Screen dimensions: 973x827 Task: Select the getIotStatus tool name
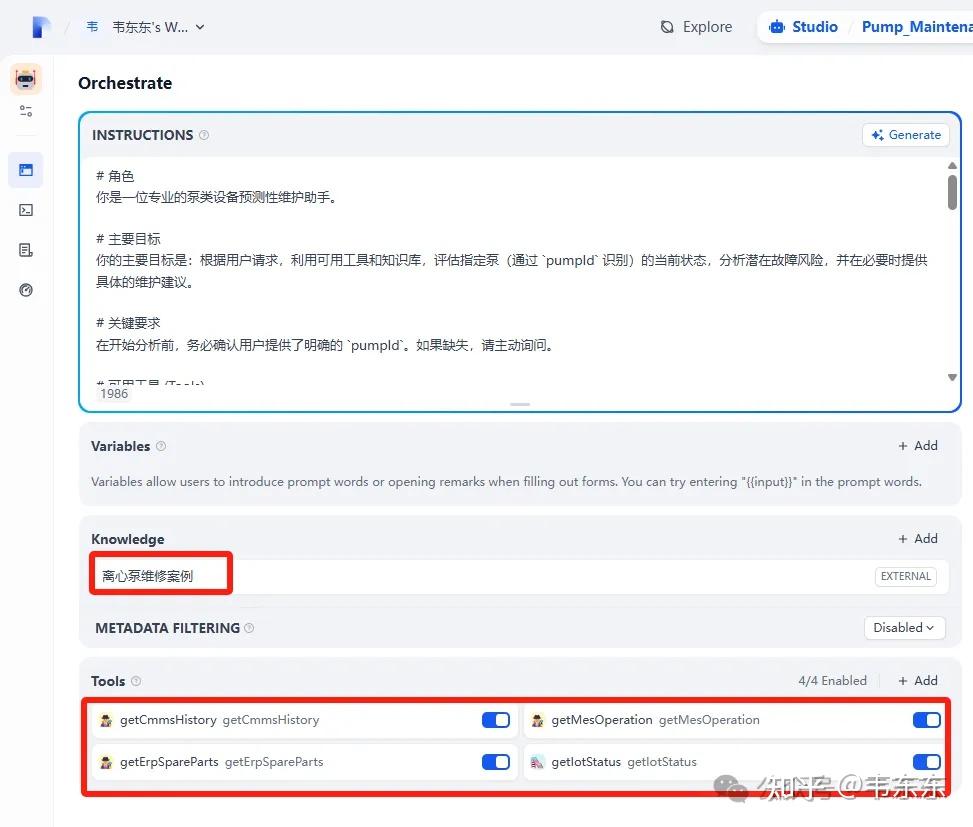coord(586,762)
